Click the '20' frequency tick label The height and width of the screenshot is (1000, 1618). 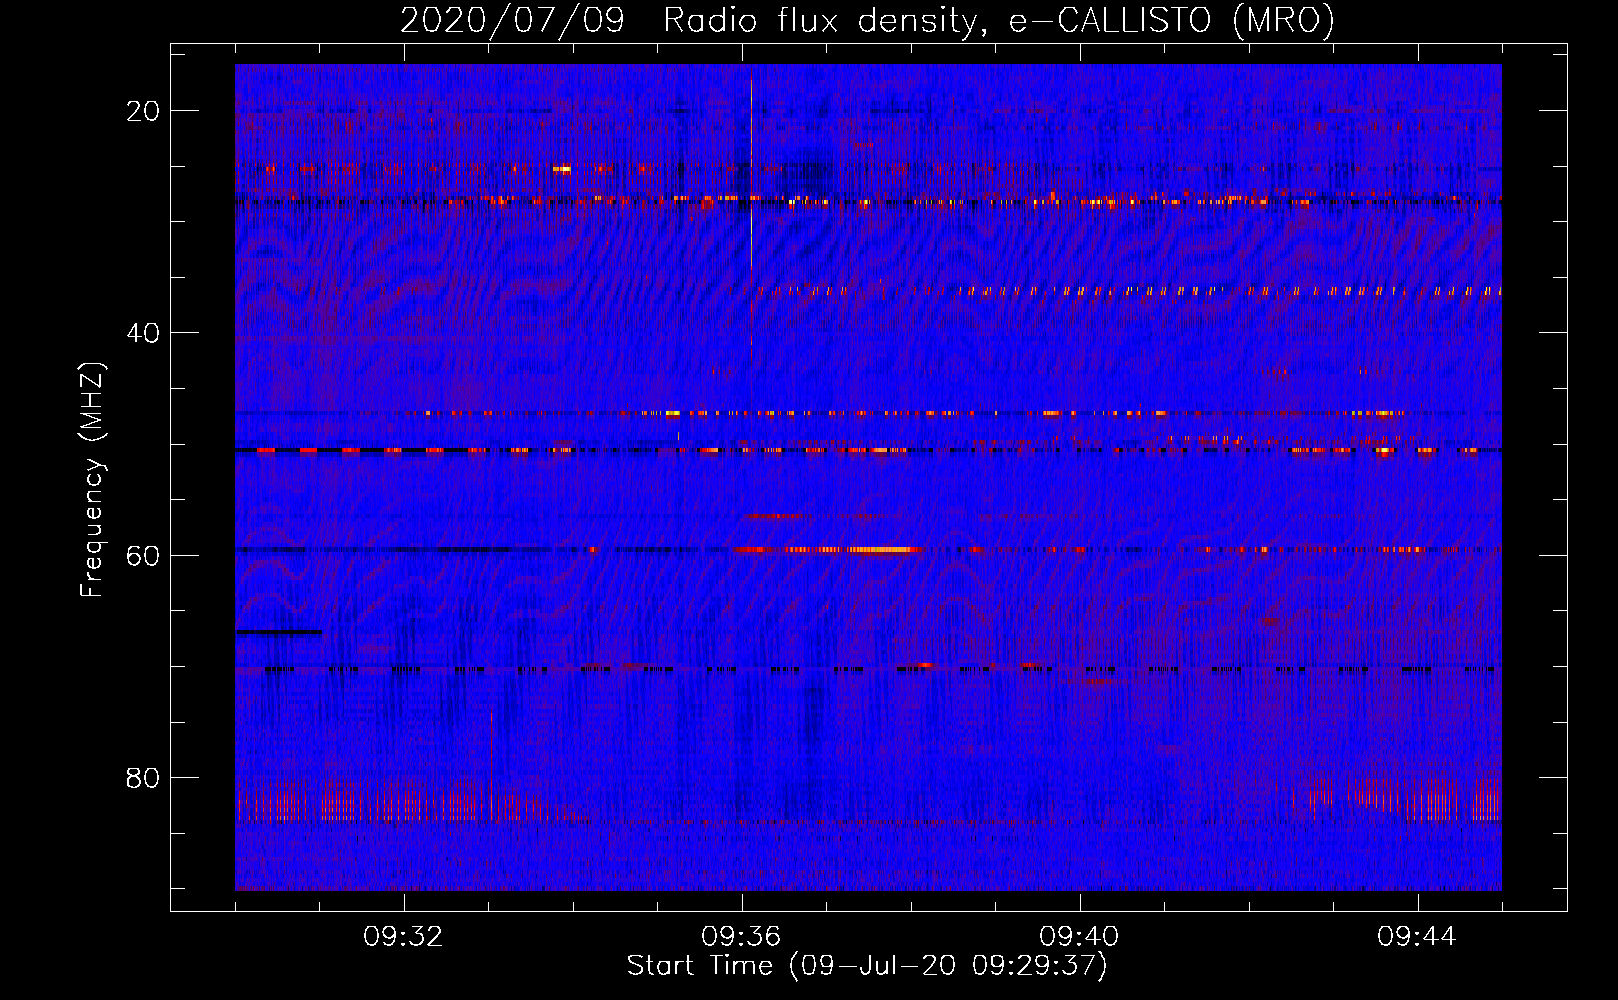click(x=143, y=111)
